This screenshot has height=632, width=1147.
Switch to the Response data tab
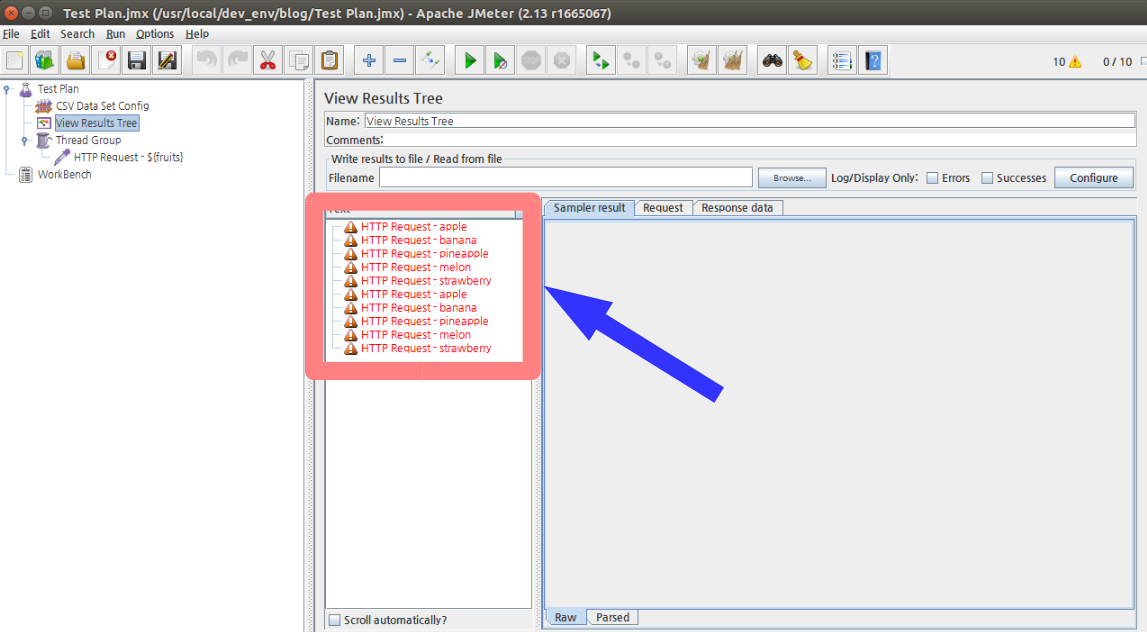coord(737,208)
